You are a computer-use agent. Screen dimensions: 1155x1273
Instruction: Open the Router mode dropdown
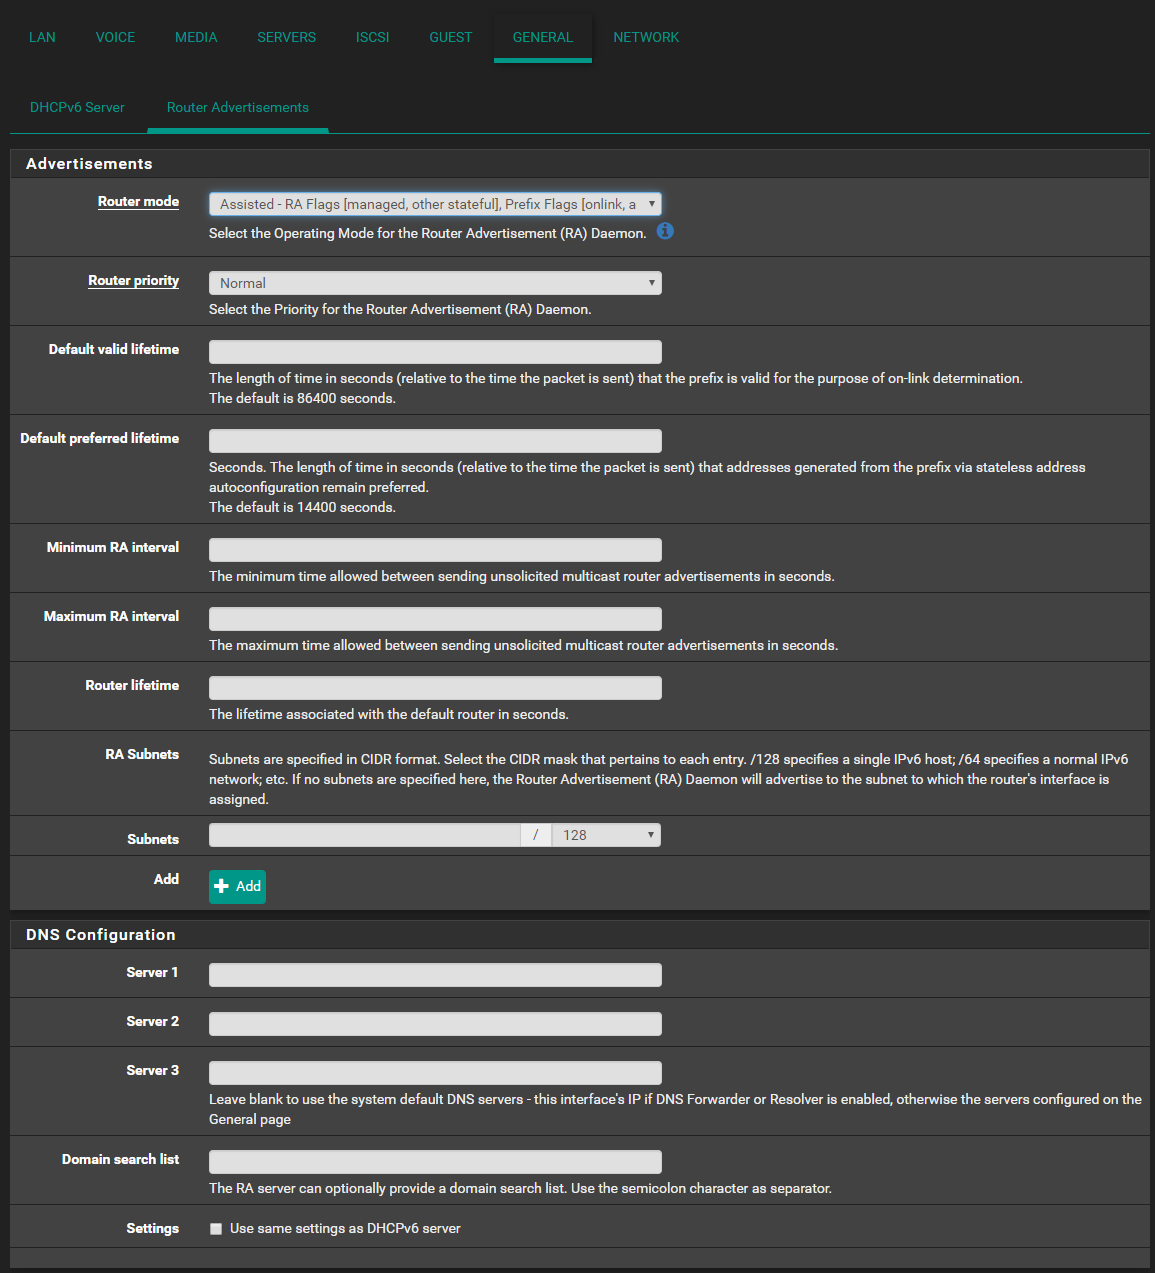tap(435, 204)
